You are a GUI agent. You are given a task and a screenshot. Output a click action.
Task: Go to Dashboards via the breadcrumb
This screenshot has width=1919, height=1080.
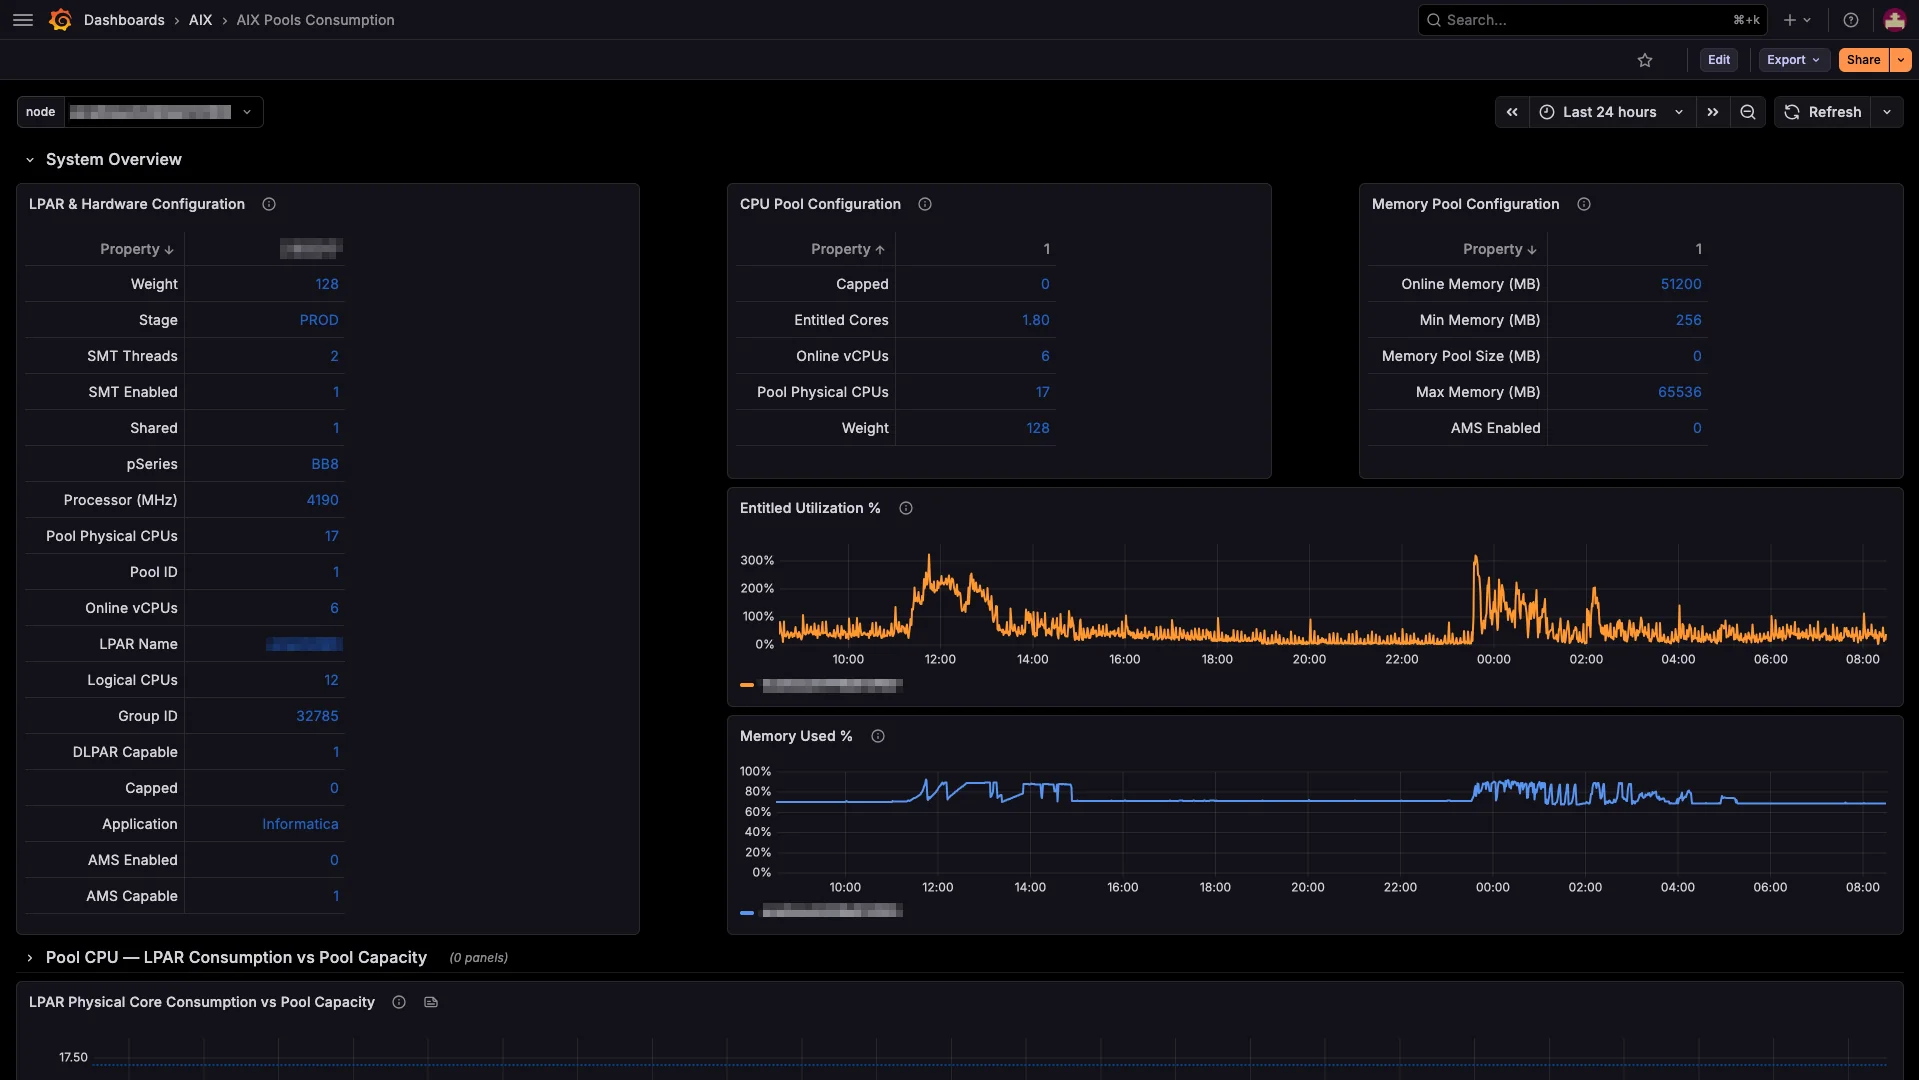[x=124, y=20]
